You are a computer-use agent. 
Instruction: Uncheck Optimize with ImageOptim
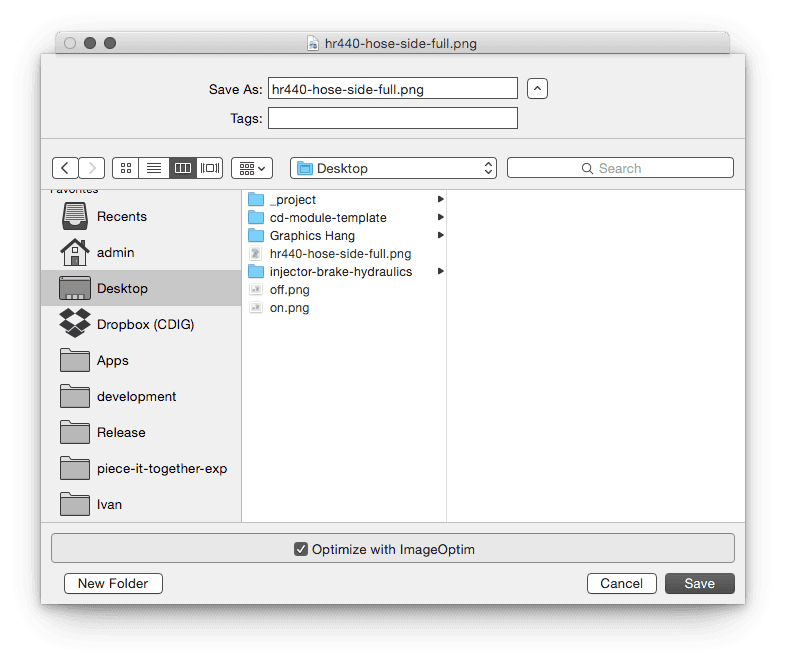coord(301,548)
